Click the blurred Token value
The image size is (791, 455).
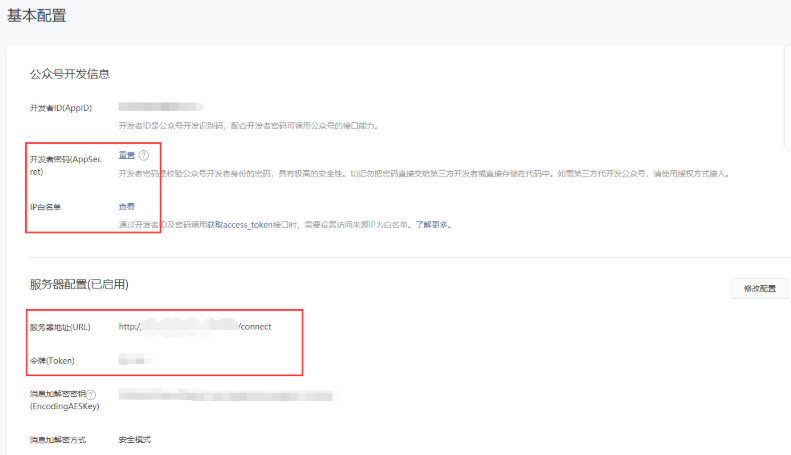[135, 360]
